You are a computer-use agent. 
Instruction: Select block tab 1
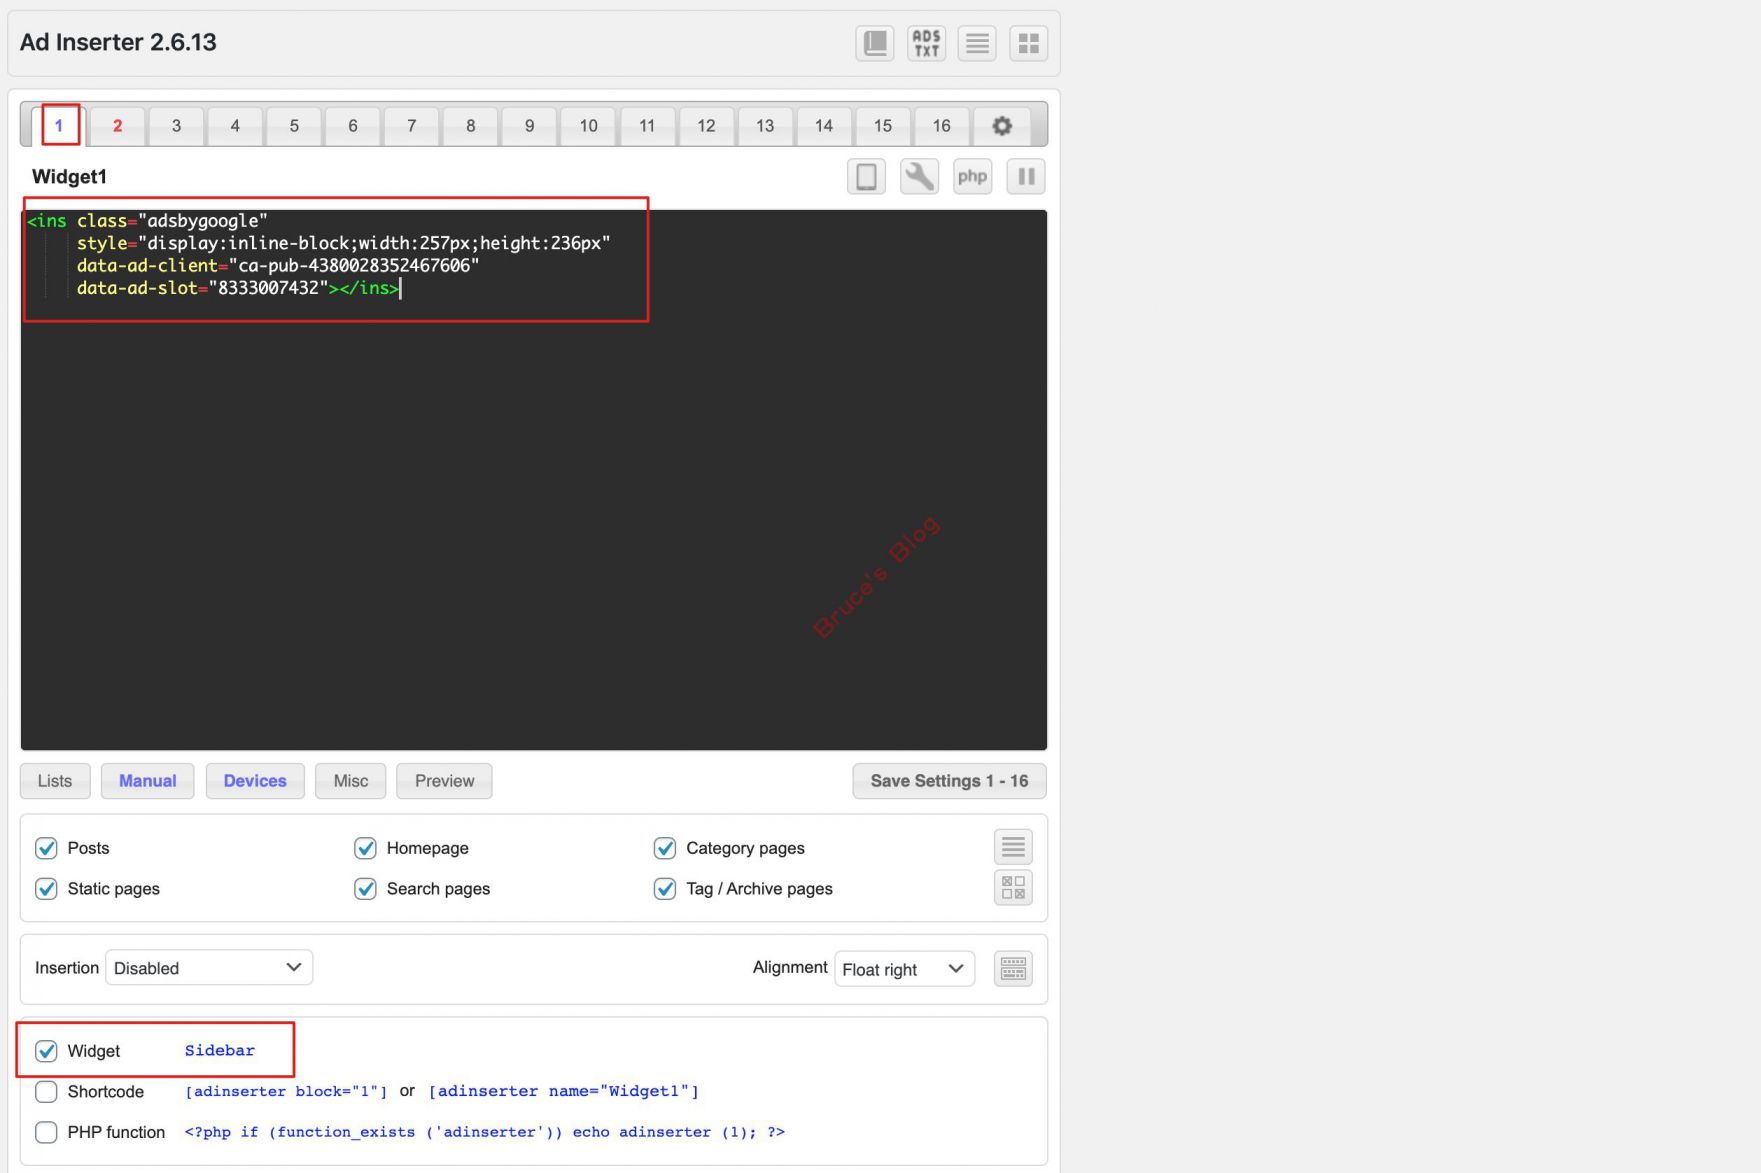click(x=59, y=126)
